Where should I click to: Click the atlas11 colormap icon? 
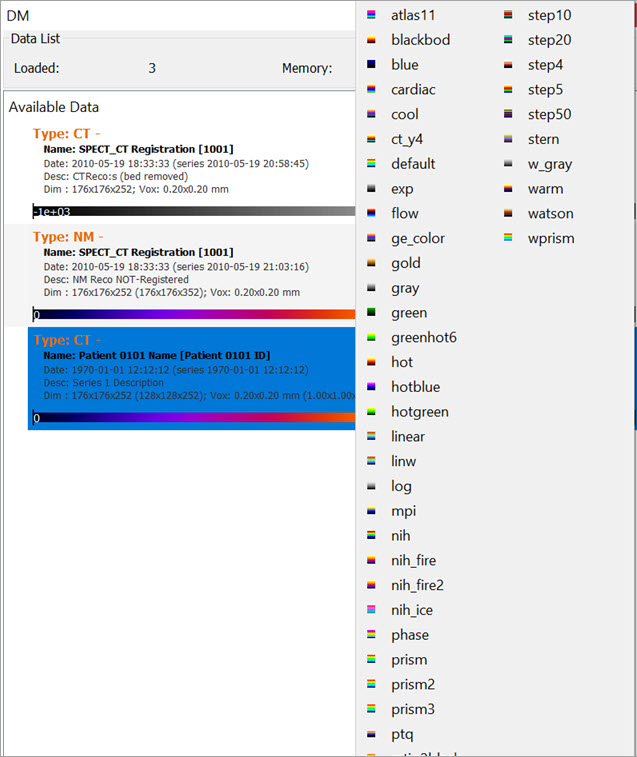tap(372, 16)
